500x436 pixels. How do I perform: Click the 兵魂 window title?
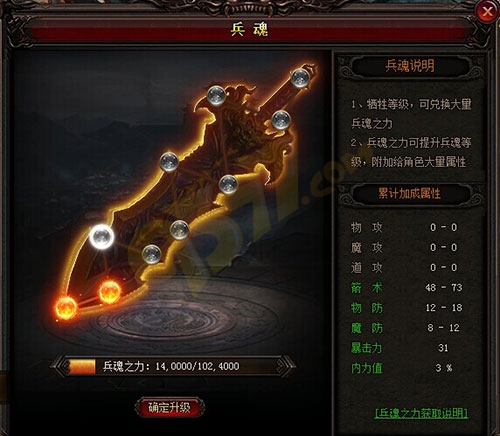pos(249,30)
